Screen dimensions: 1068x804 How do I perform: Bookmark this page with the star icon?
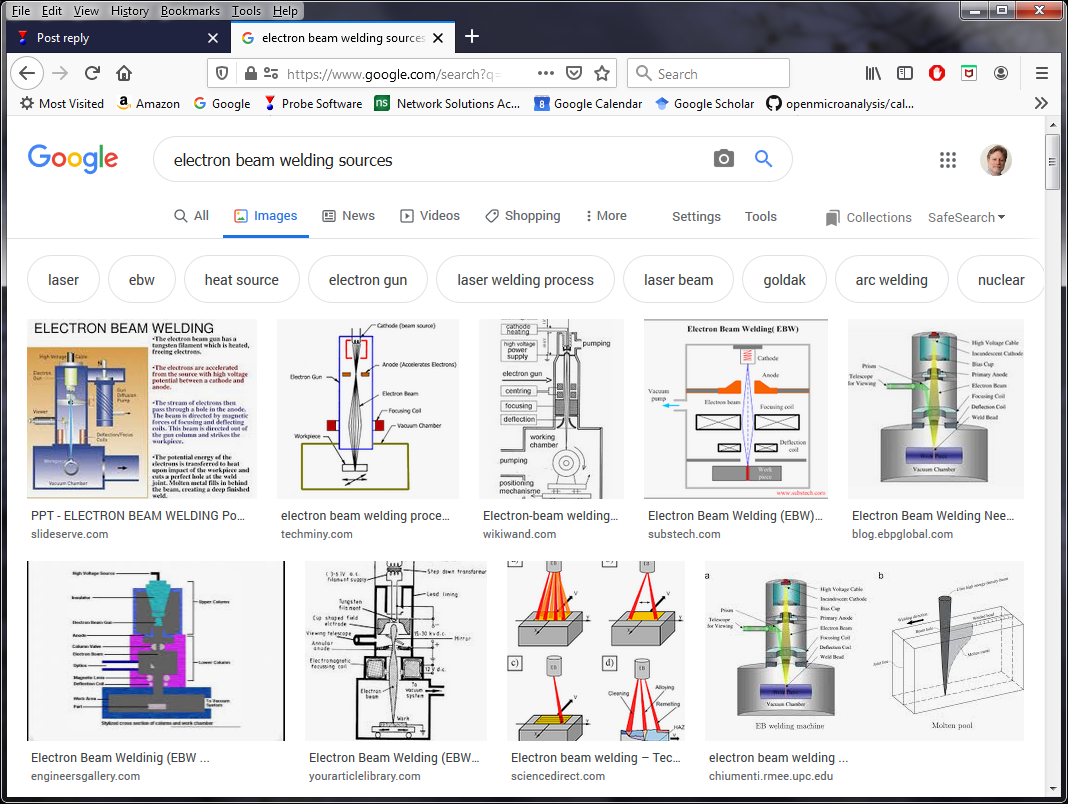pyautogui.click(x=602, y=73)
